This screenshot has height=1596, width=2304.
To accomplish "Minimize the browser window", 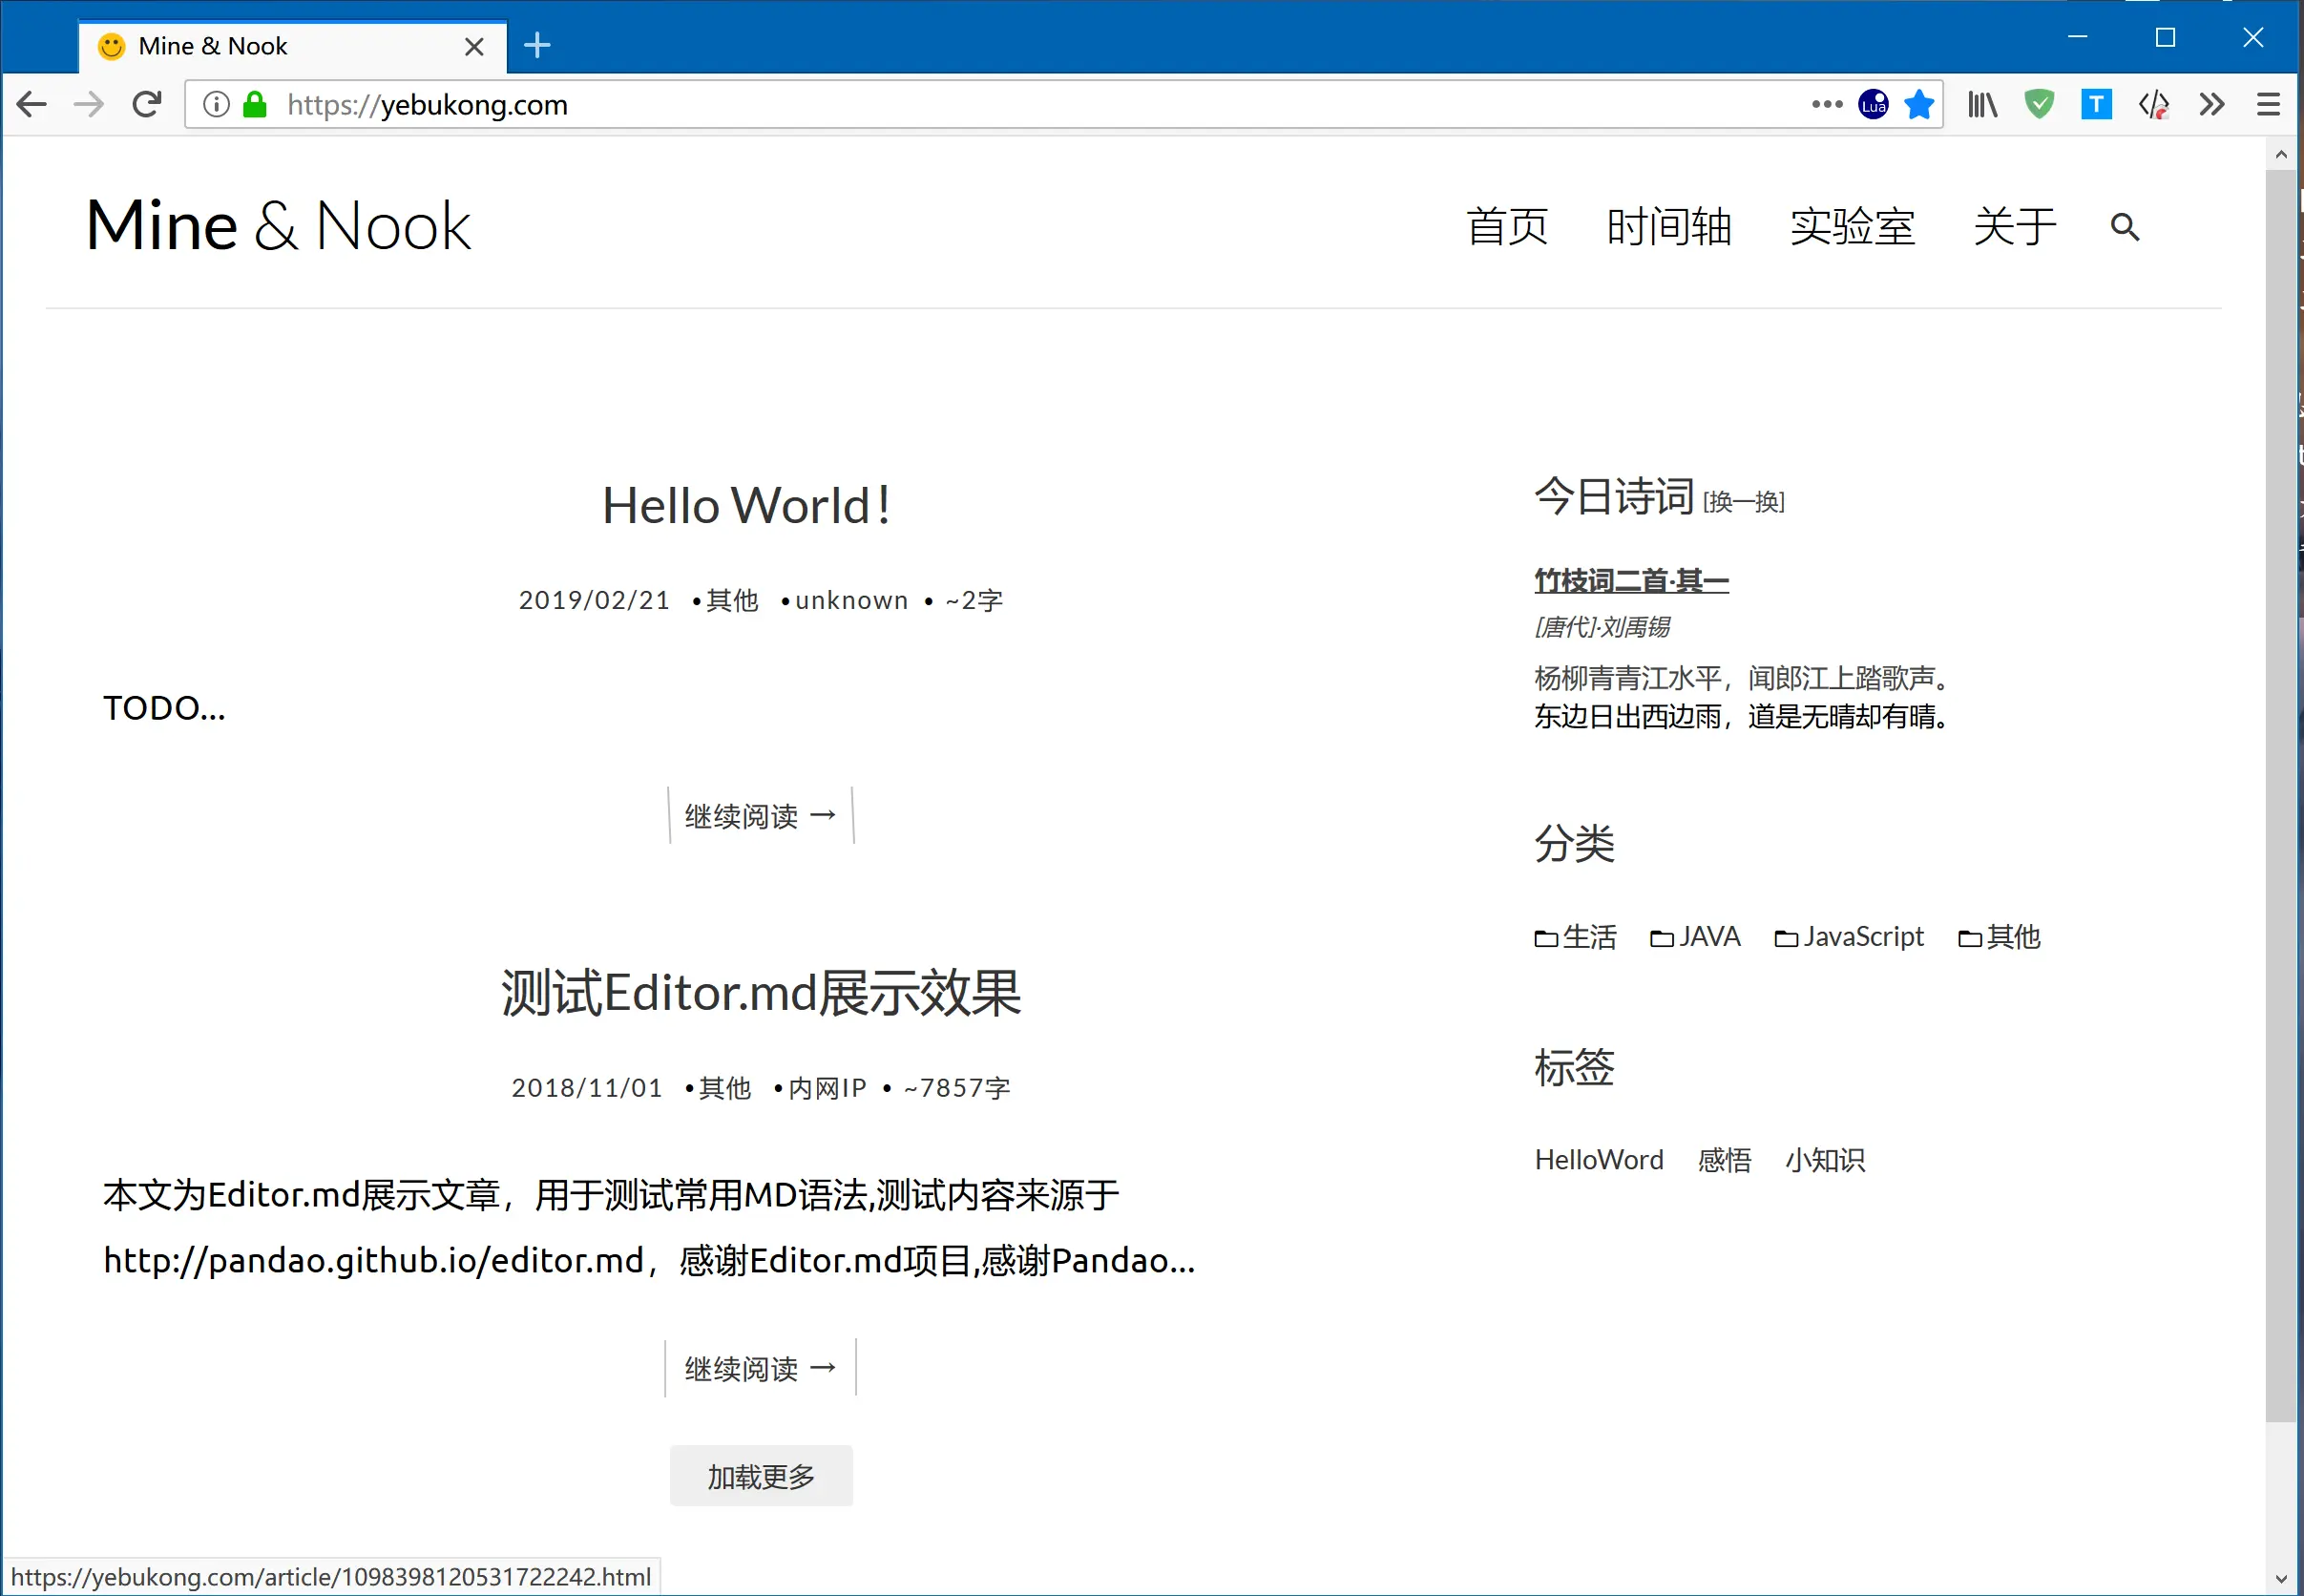I will [x=2077, y=37].
